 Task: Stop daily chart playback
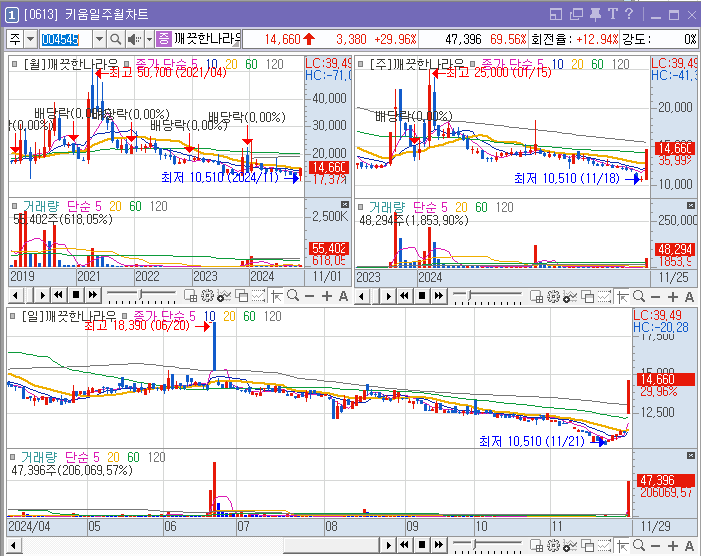coord(422,545)
